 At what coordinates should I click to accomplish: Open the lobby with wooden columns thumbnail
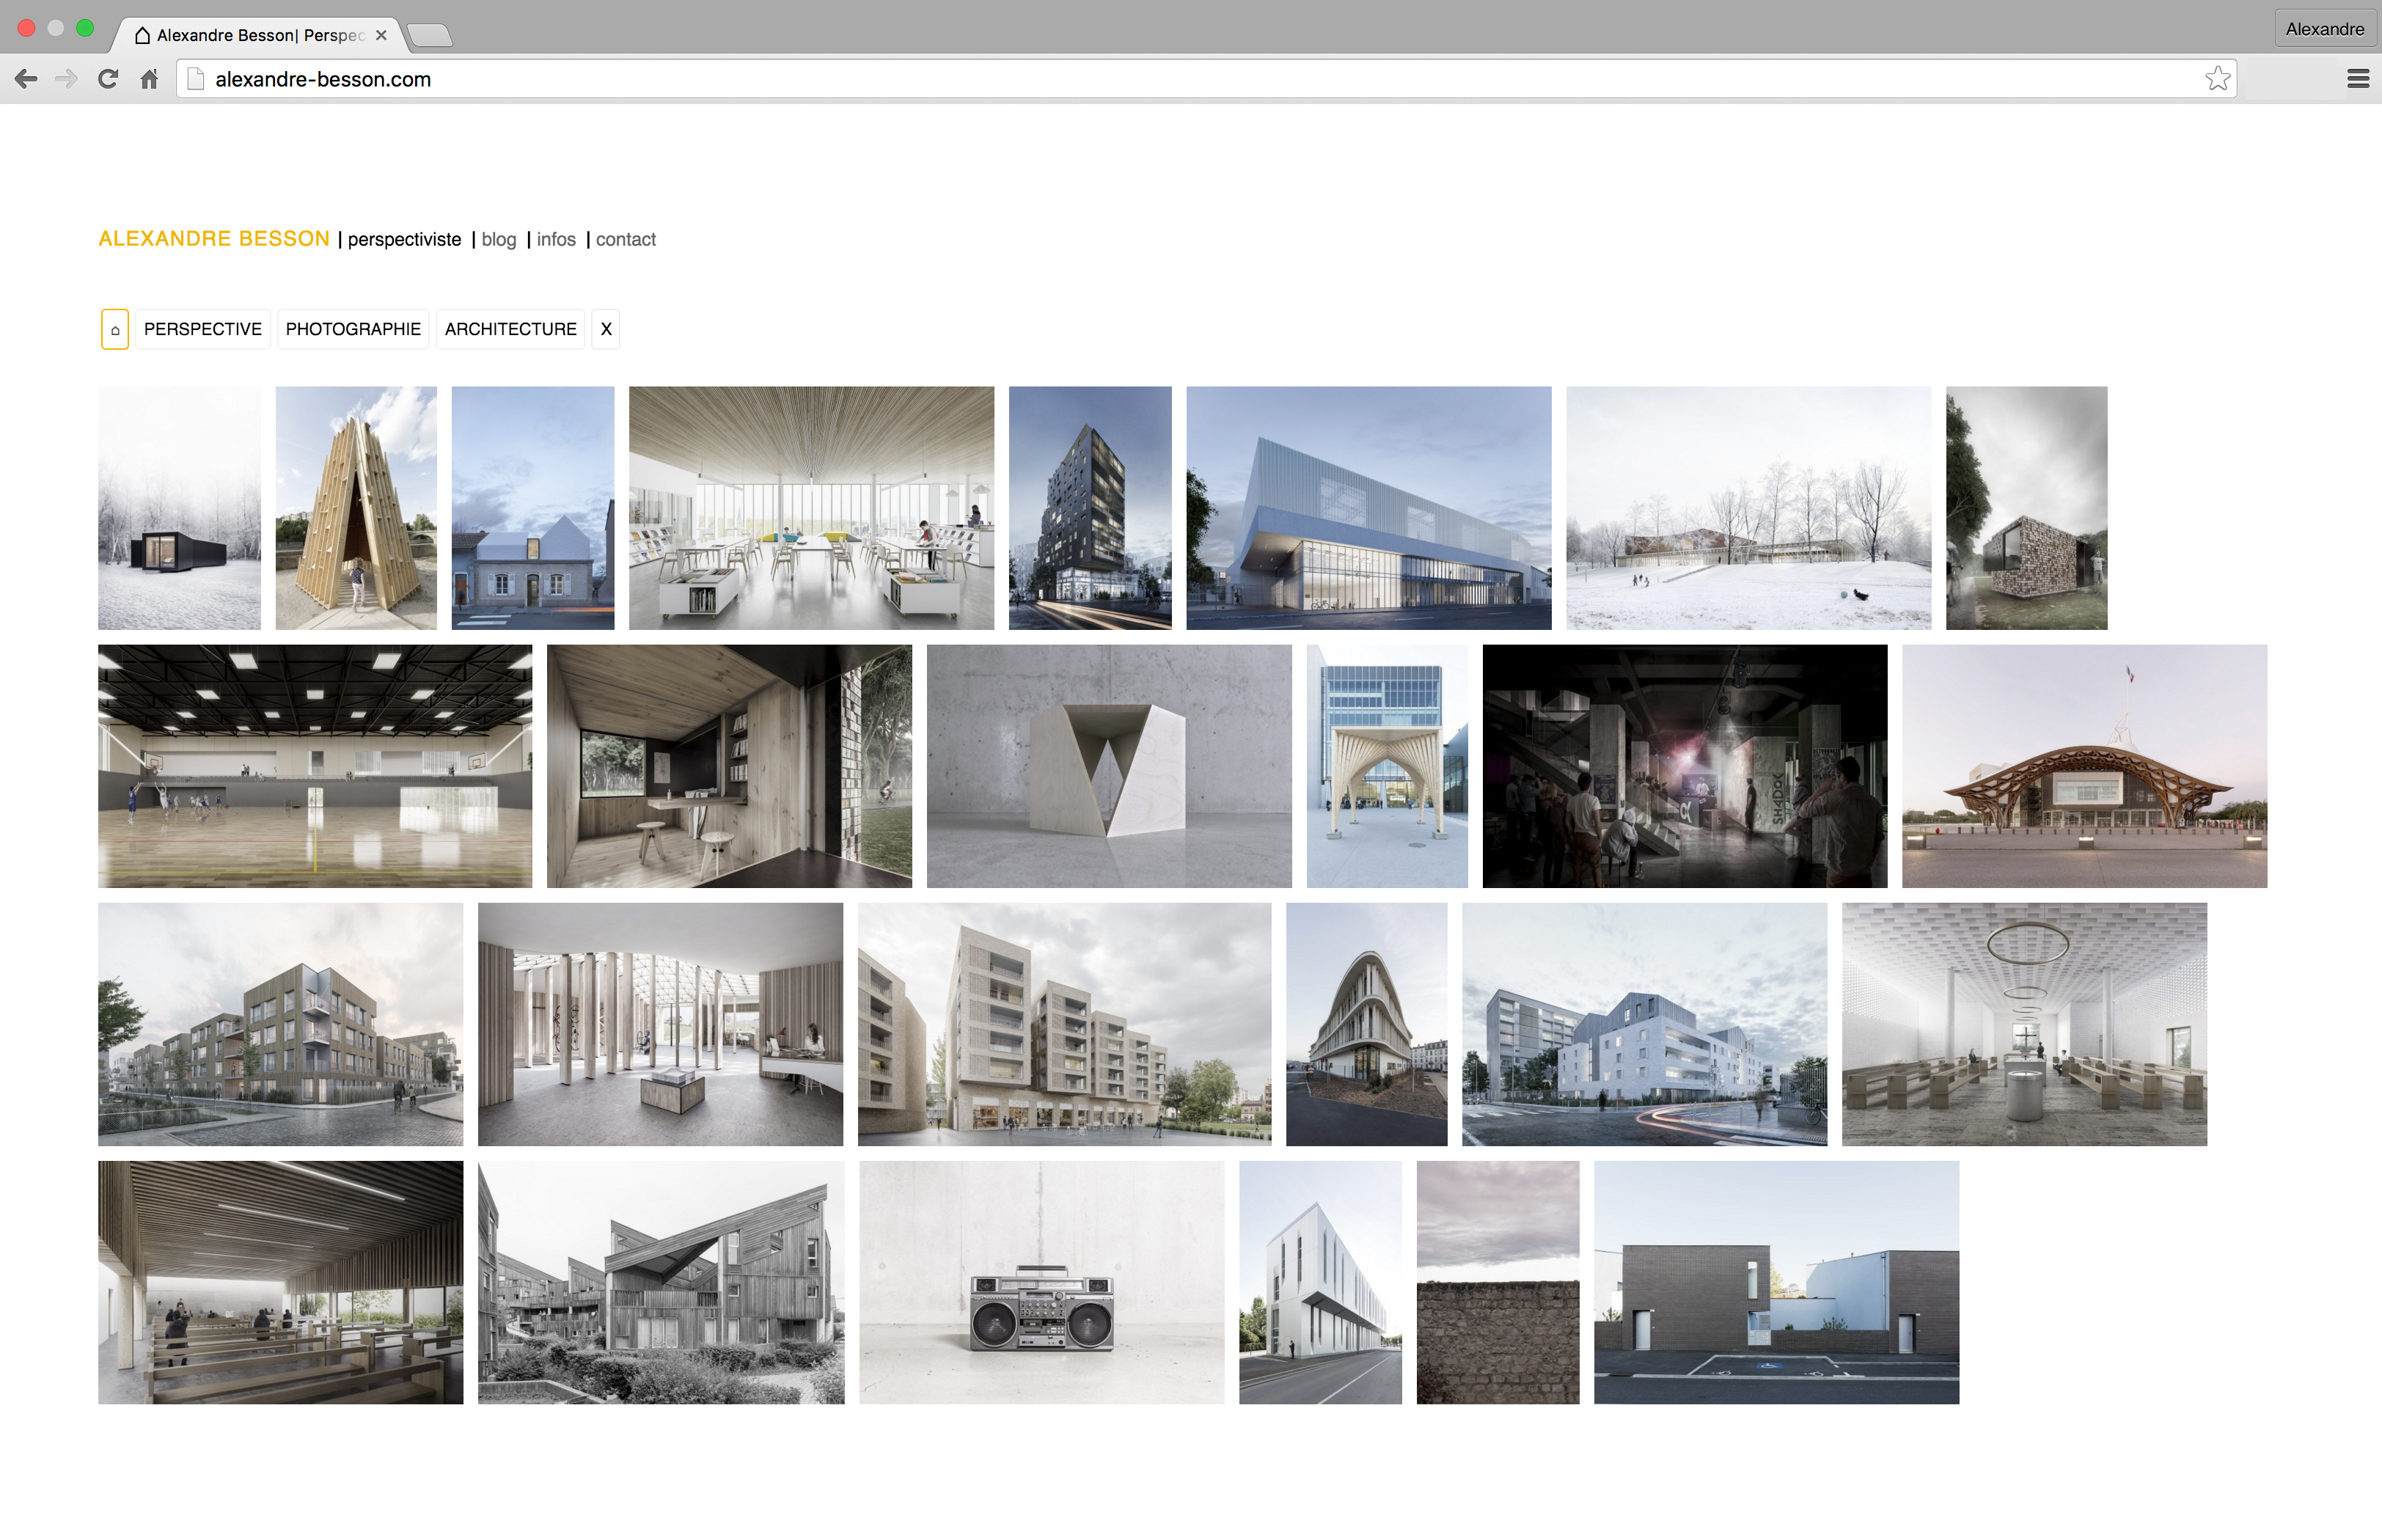(x=661, y=1024)
